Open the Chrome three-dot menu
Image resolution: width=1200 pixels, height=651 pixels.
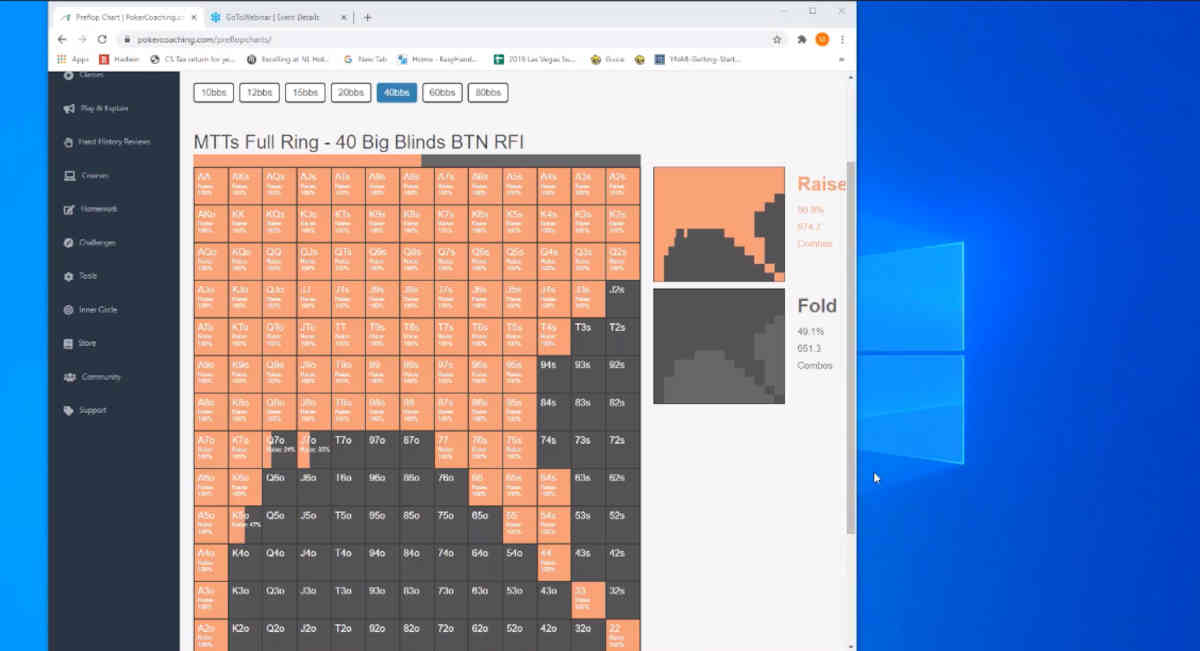point(842,39)
